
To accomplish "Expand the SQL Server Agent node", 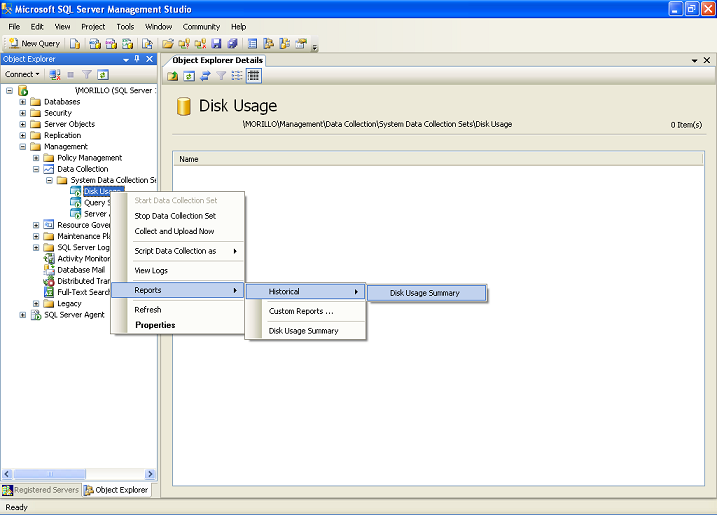I will pos(23,315).
